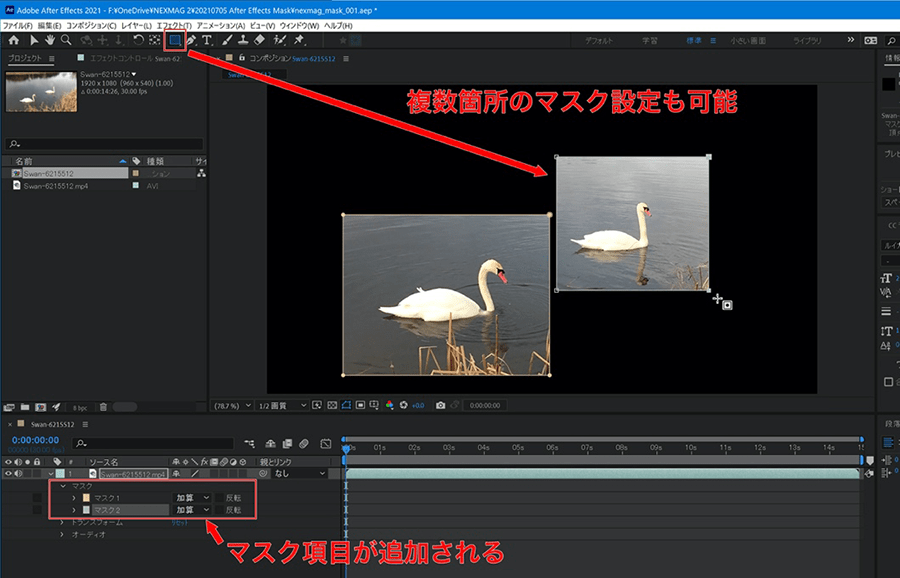Take a snapshot of the composition view
Screen dimensions: 900x578
[x=440, y=405]
